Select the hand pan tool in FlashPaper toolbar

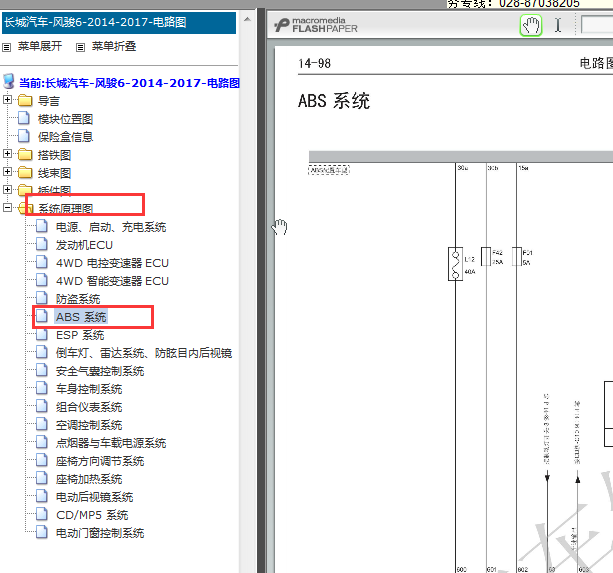point(531,26)
